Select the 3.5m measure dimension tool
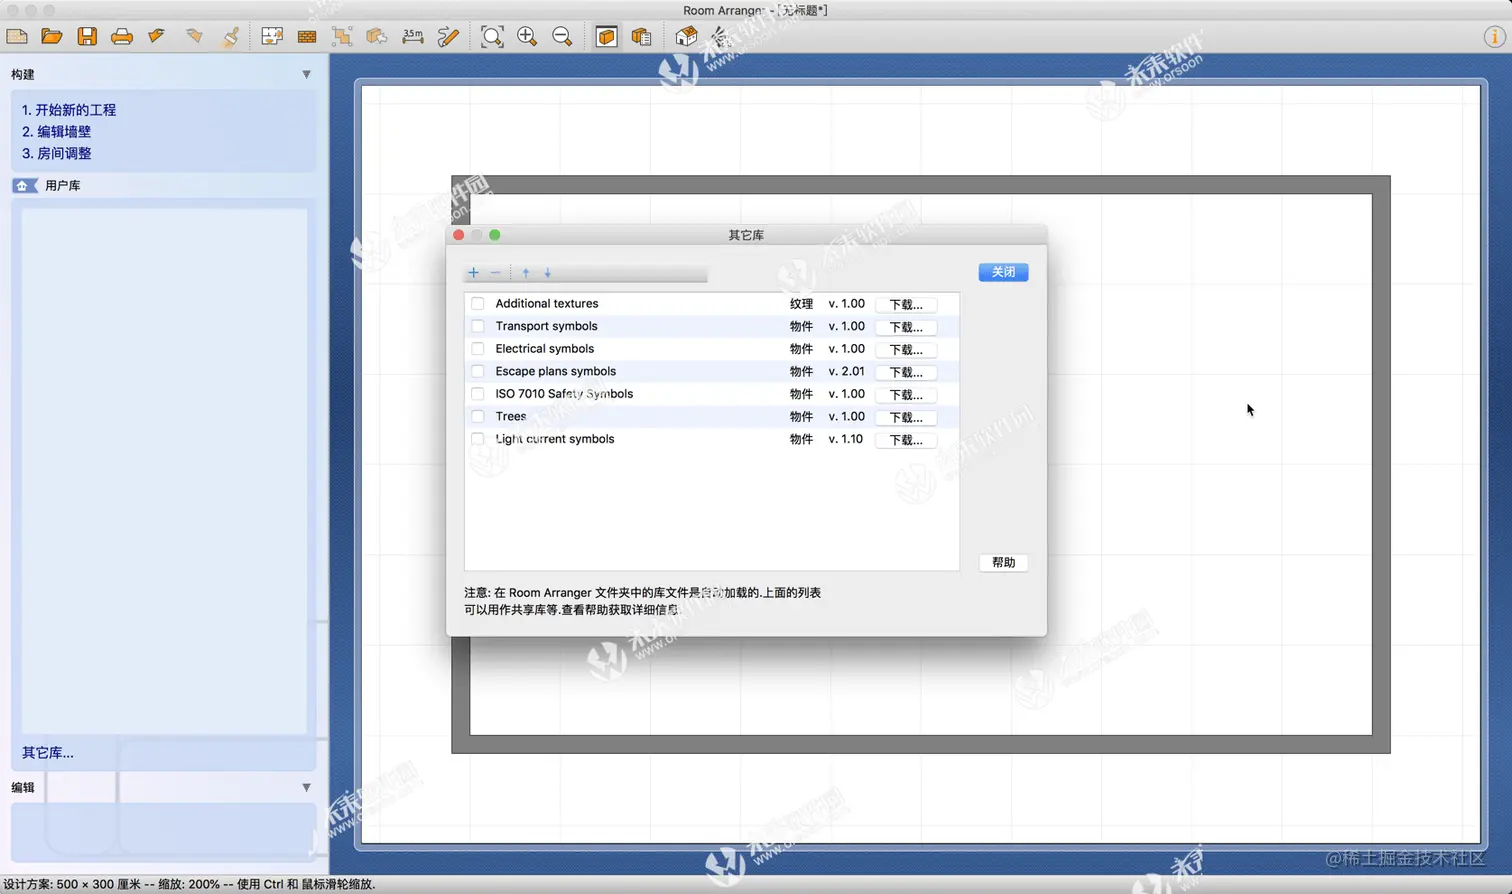The image size is (1512, 894). click(x=412, y=37)
